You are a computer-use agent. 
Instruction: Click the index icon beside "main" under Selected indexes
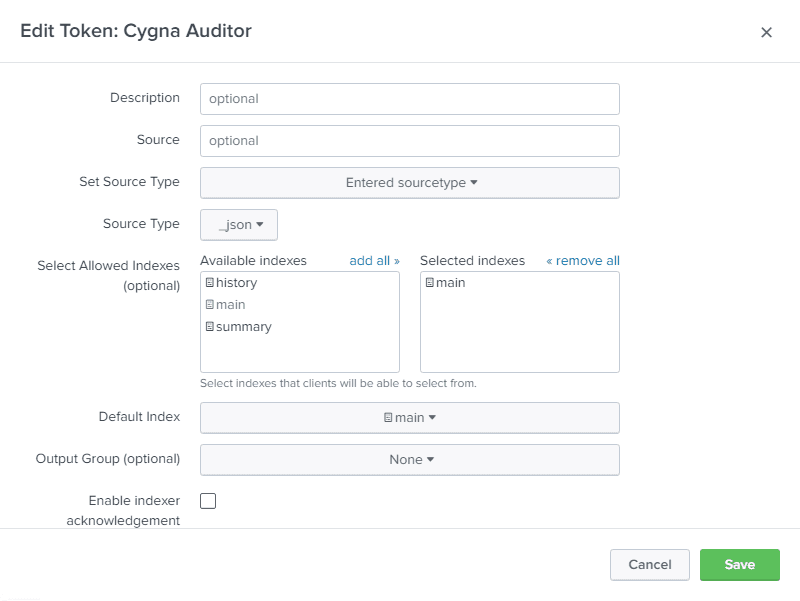(430, 283)
